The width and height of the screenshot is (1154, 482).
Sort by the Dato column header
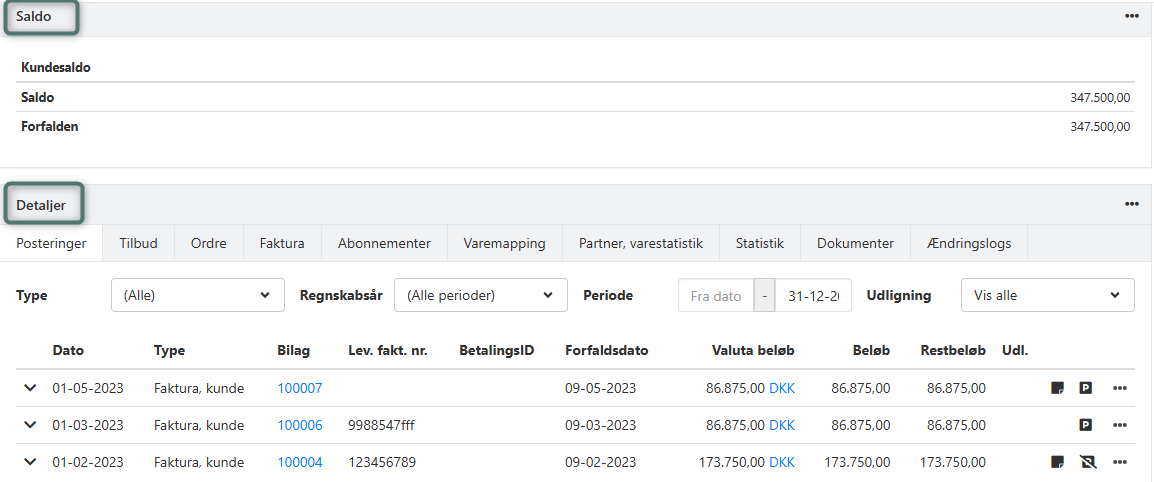[68, 351]
